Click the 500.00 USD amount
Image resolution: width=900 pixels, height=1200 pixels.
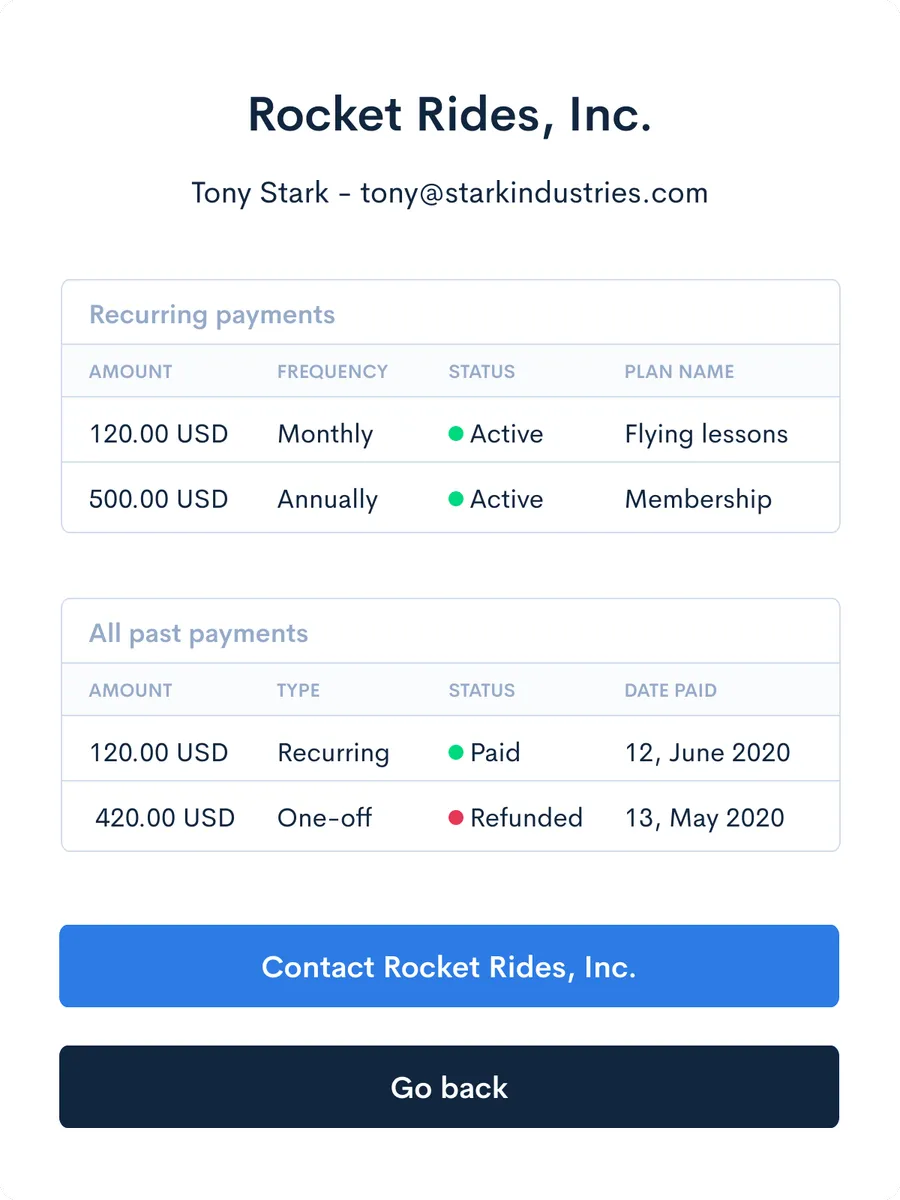[159, 499]
